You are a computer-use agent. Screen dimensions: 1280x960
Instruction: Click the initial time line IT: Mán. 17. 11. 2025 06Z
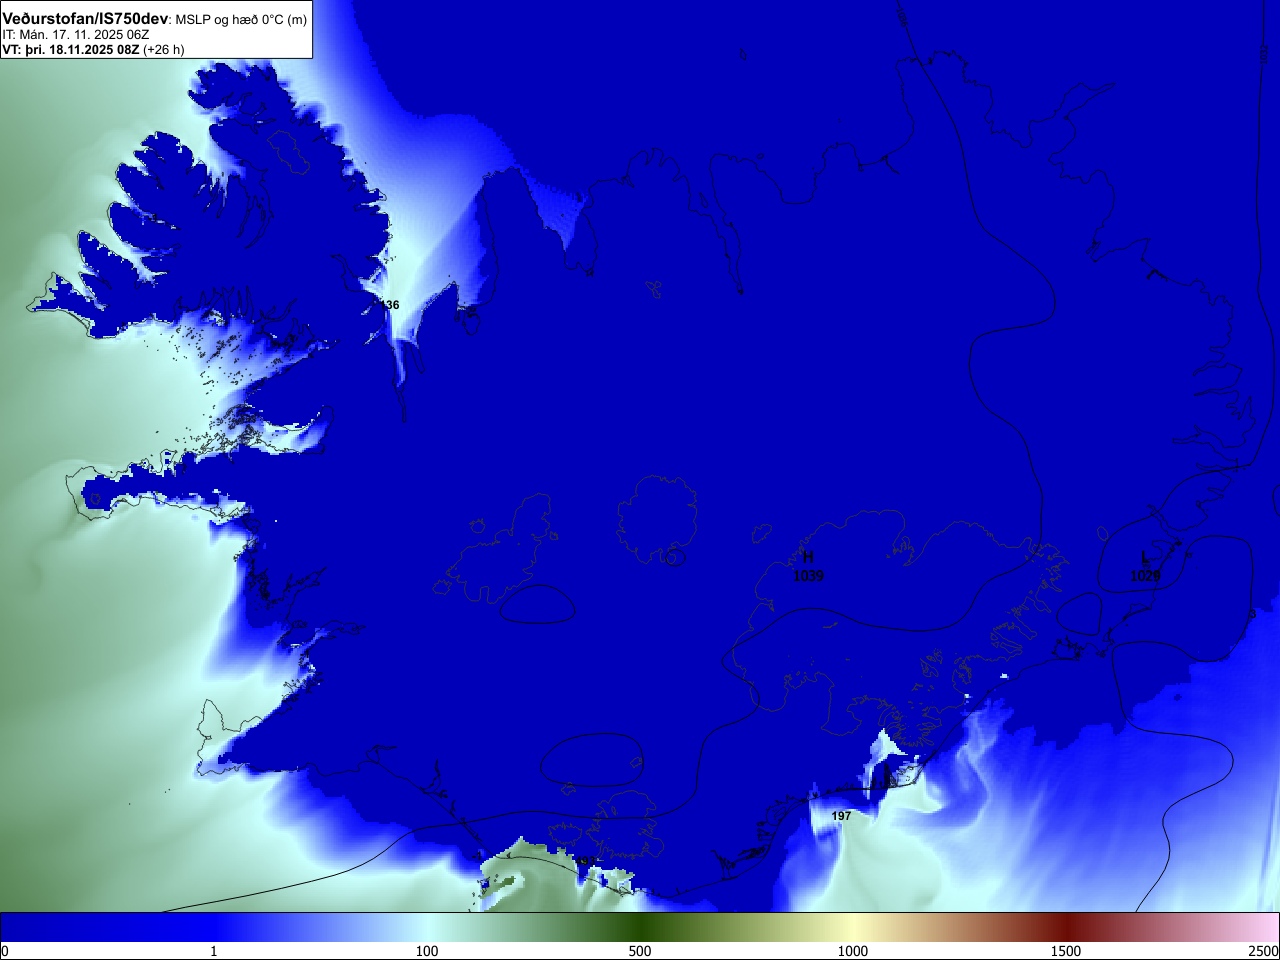tap(76, 35)
